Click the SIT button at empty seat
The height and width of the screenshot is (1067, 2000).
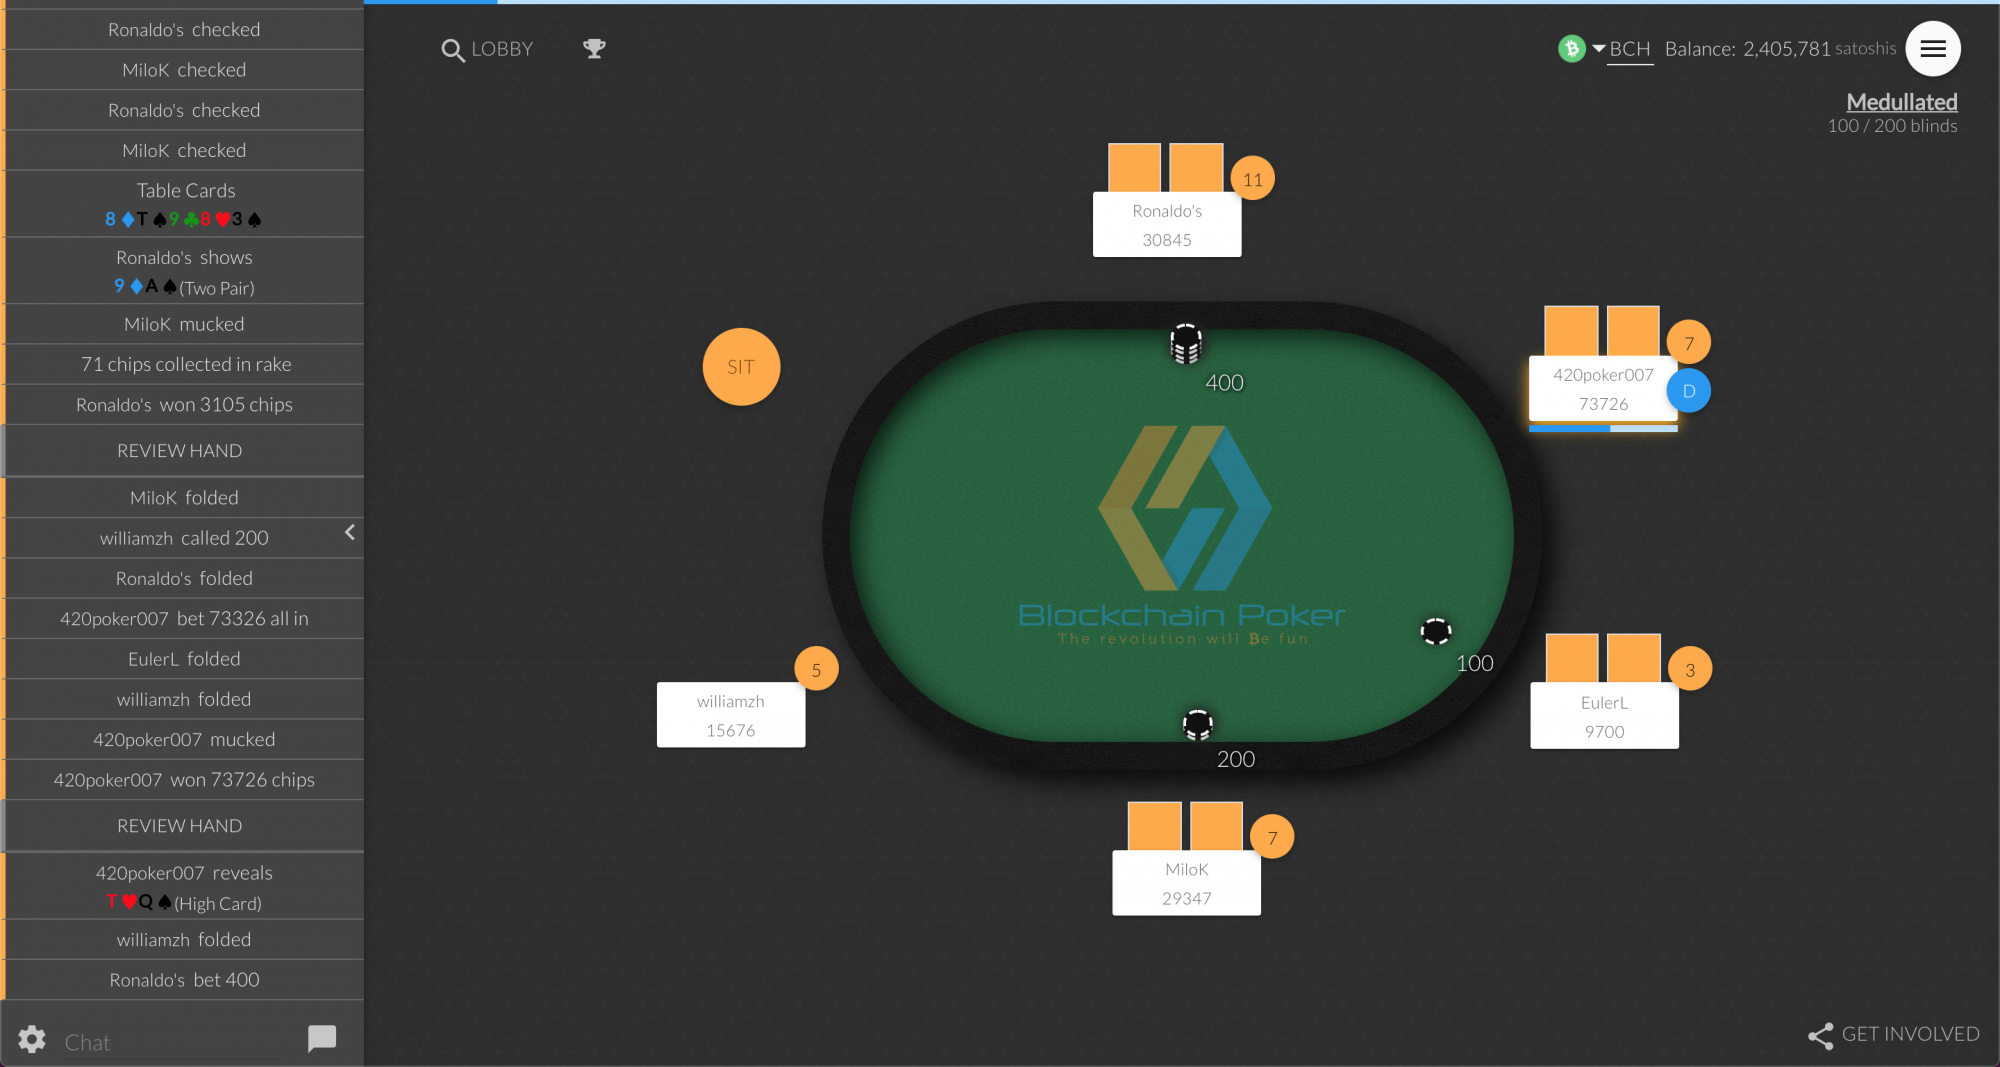click(741, 367)
